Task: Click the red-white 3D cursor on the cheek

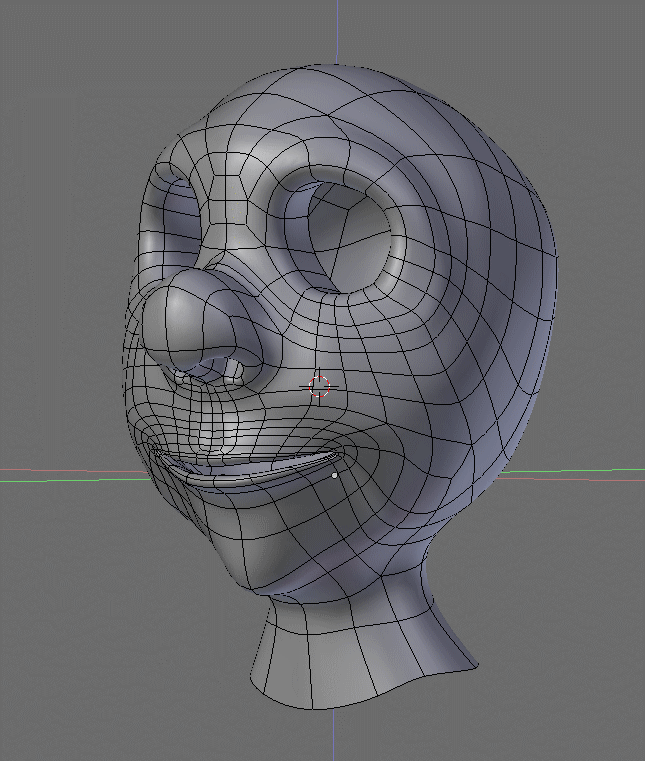Action: pyautogui.click(x=319, y=386)
